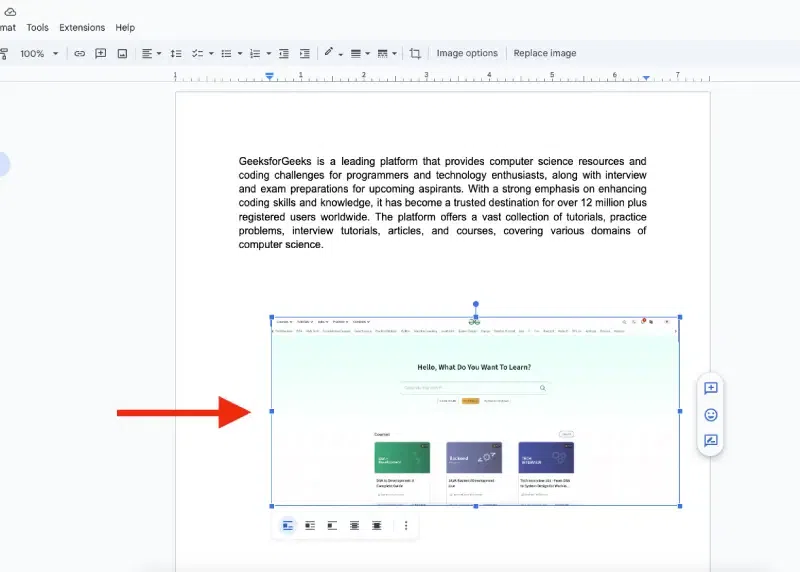Image resolution: width=800 pixels, height=572 pixels.
Task: Click the crop image icon
Action: click(415, 54)
